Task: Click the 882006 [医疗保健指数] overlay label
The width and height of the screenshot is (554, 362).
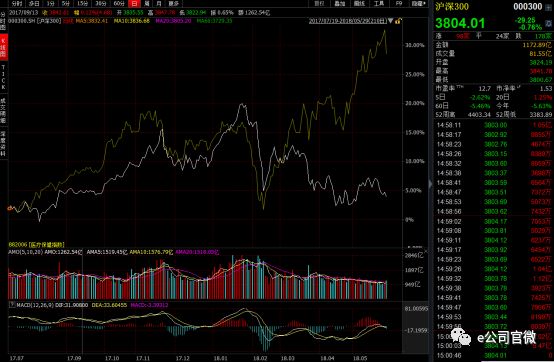Action: tap(36, 244)
